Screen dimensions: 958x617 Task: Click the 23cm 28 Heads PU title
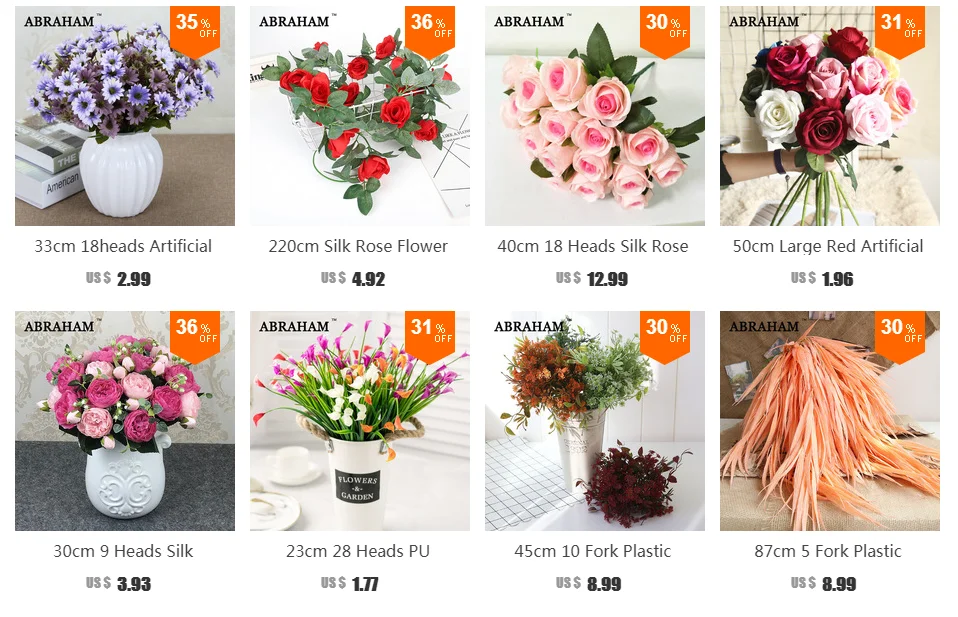tap(358, 551)
